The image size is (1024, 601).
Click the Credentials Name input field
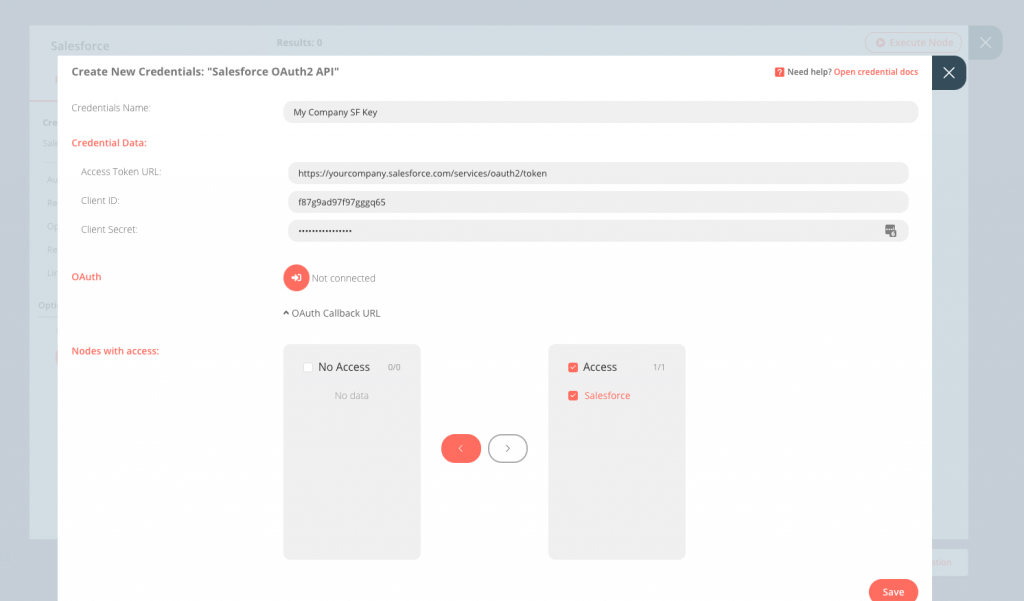pos(600,112)
